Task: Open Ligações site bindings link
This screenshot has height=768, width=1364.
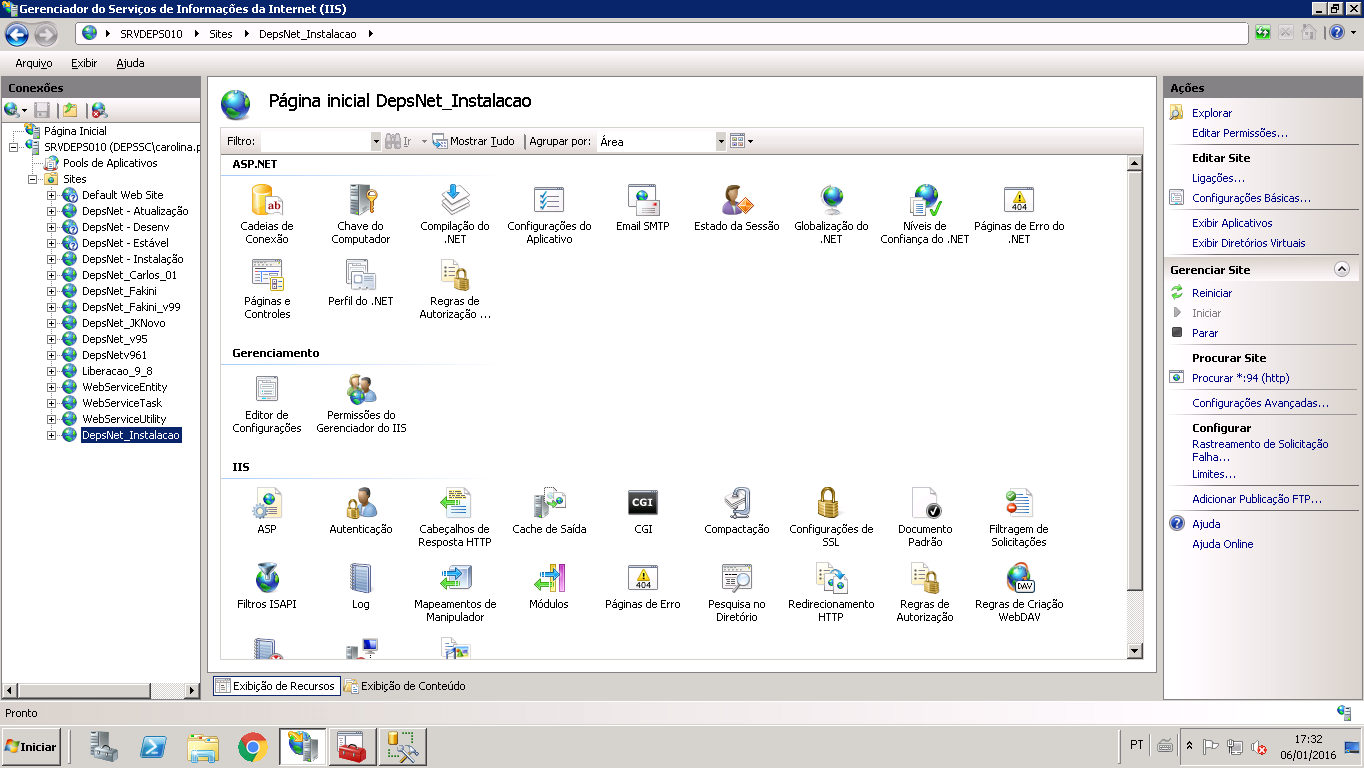Action: [x=1218, y=178]
